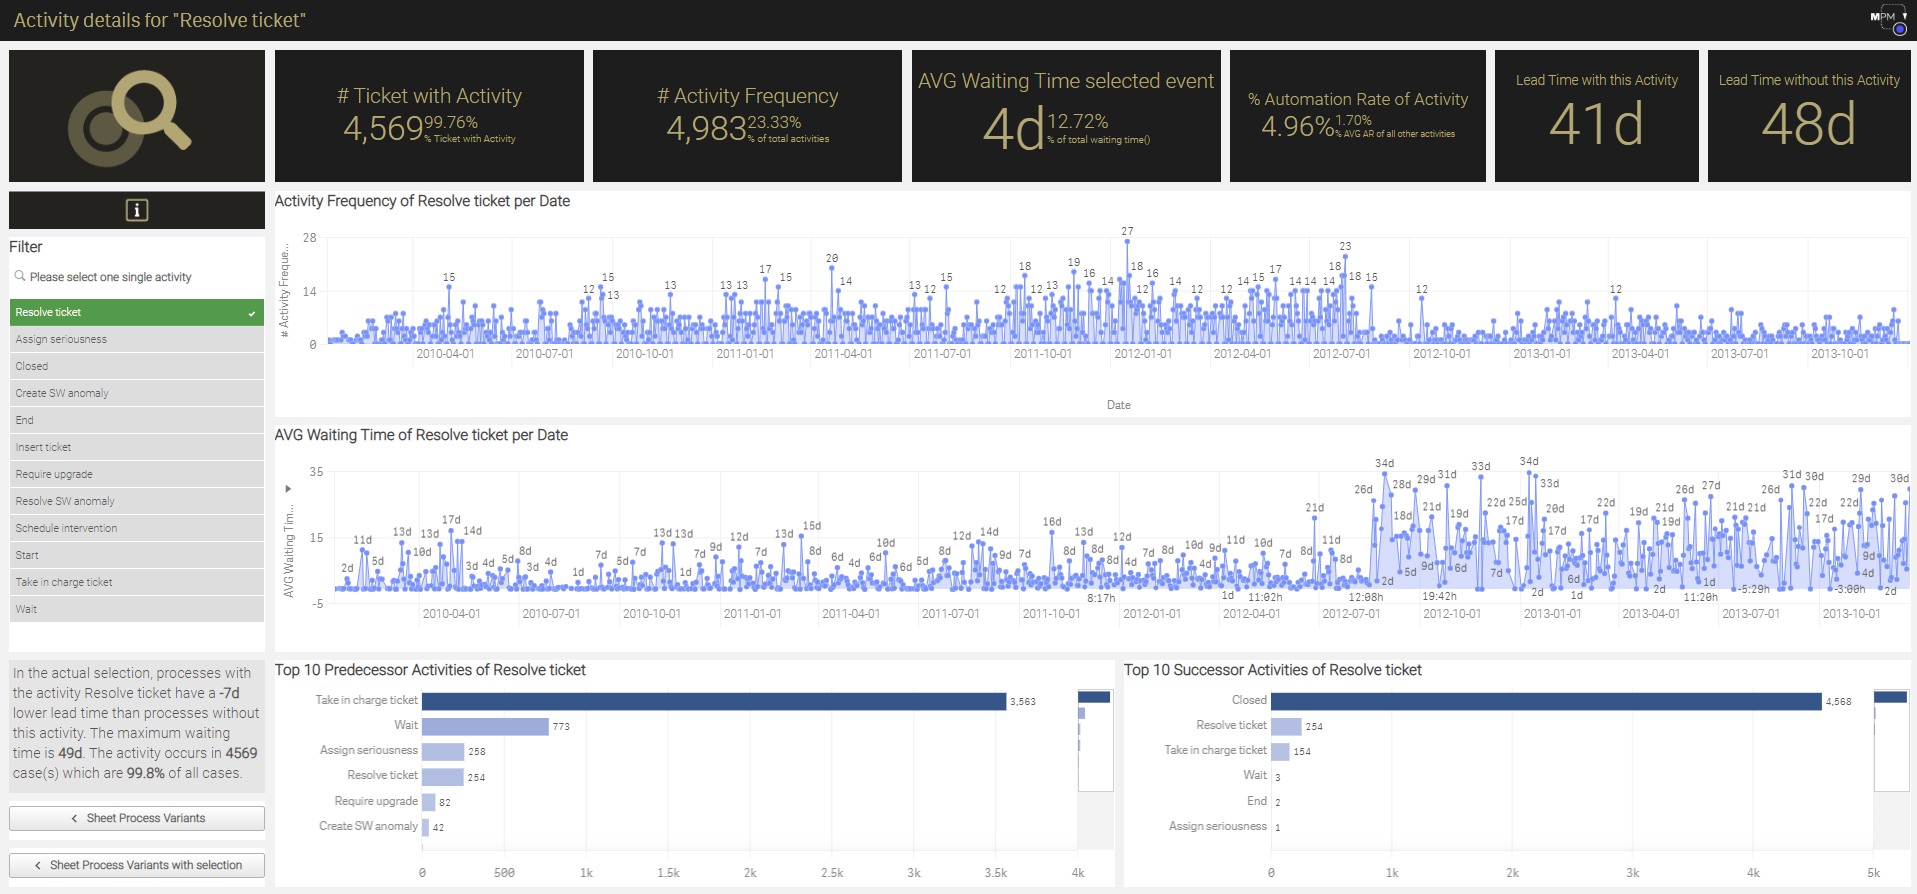The image size is (1917, 894).
Task: Click Activity Frequency per Date chart title
Action: coord(422,201)
